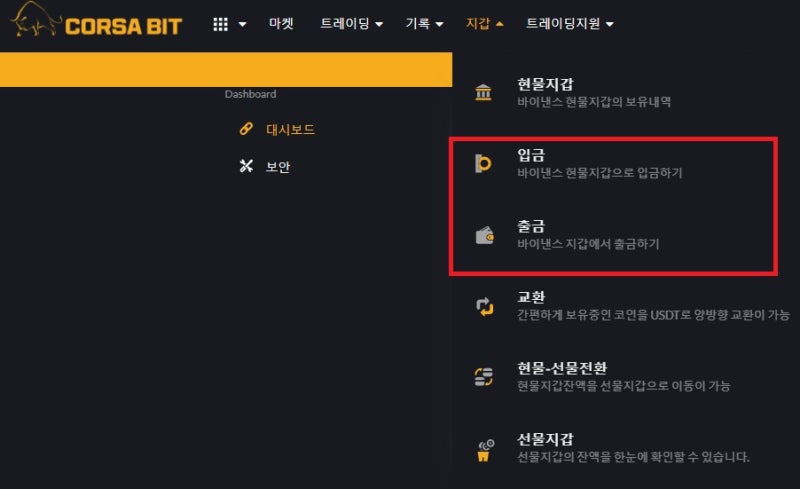
Task: Click the futures wallet icon for 선물지갑
Action: click(485, 450)
